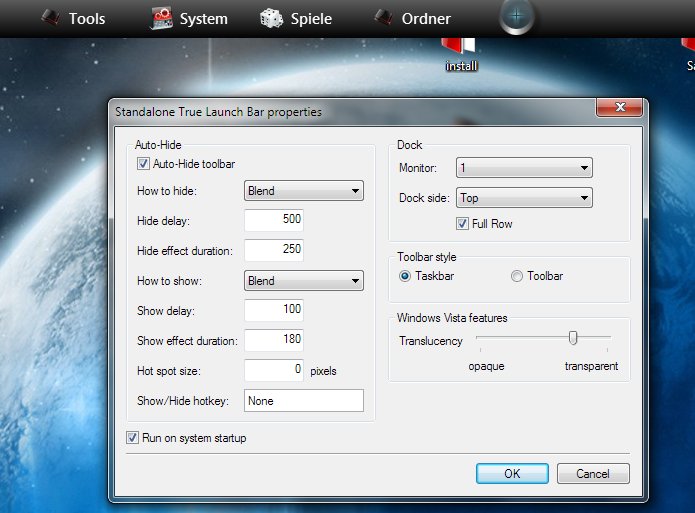Open the Dock side dropdown
This screenshot has height=513, width=695.
coord(524,198)
